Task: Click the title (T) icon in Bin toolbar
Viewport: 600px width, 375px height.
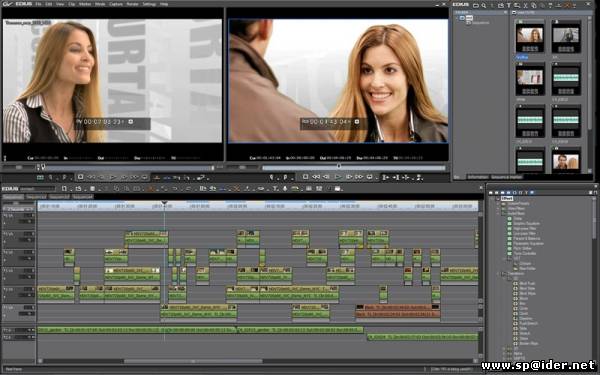Action: 509,5
